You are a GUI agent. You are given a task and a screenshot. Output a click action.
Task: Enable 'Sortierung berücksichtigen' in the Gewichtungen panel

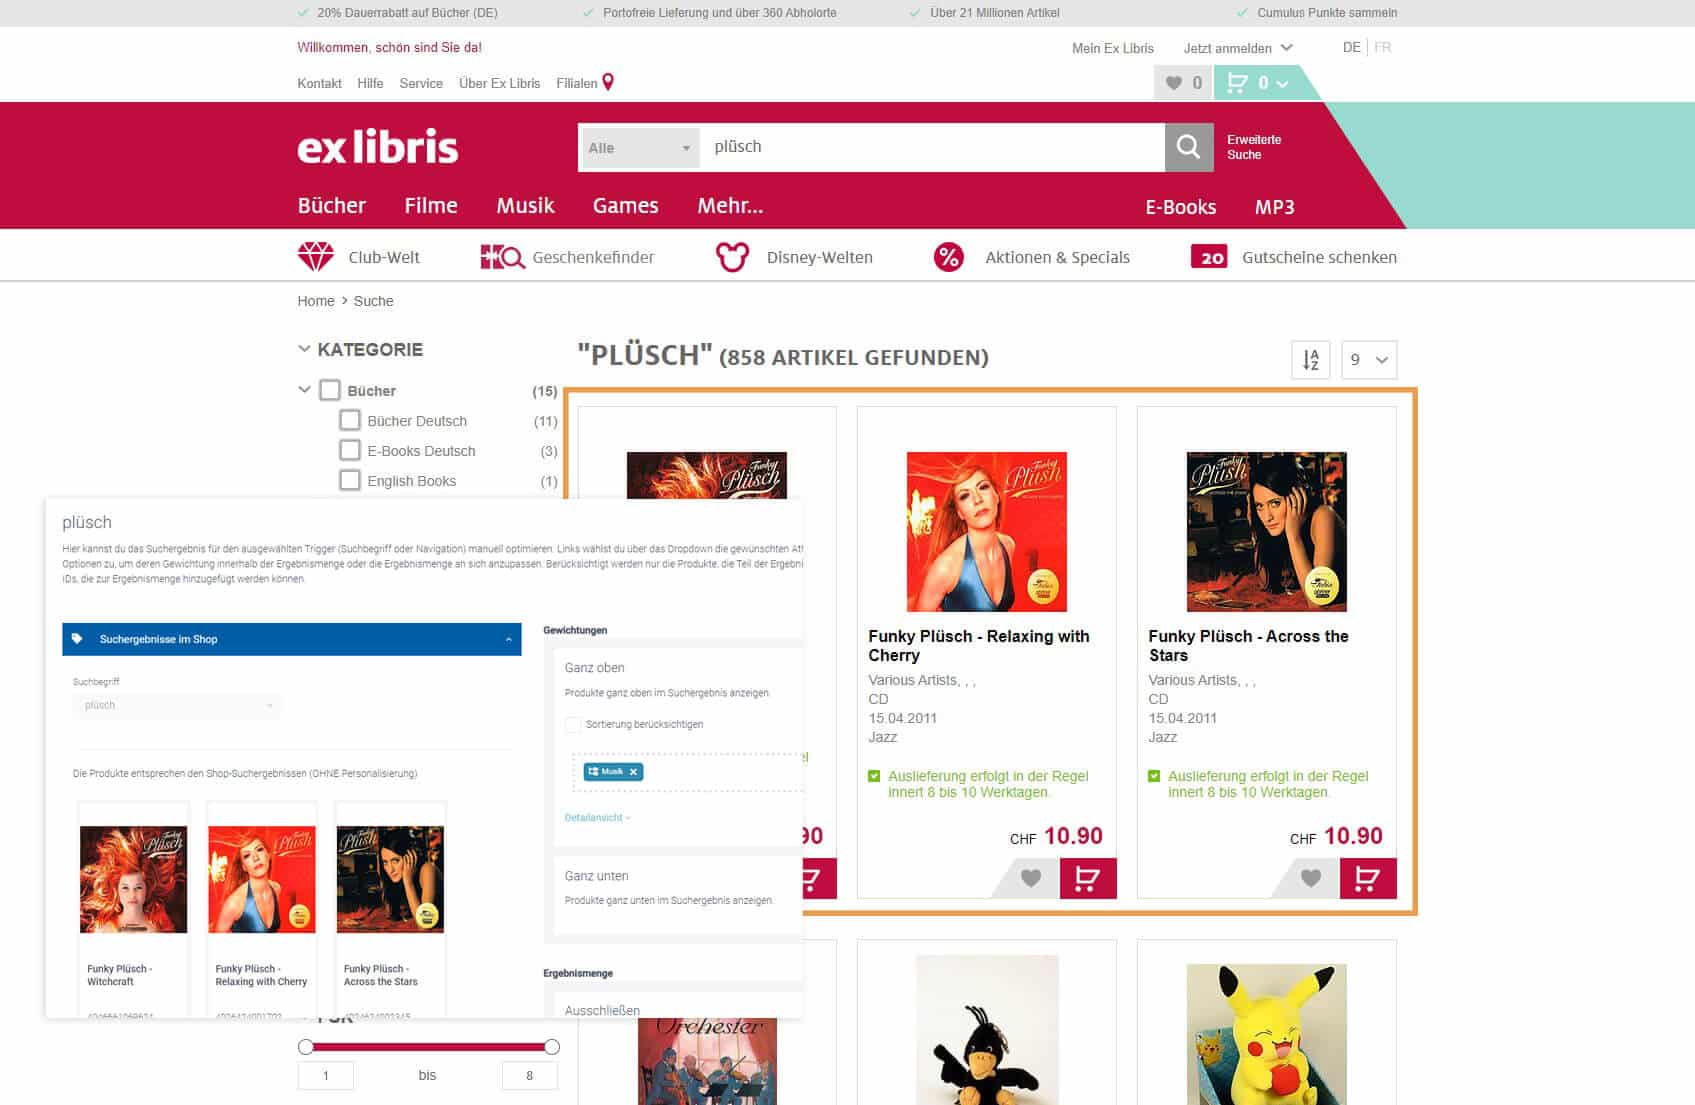point(572,724)
